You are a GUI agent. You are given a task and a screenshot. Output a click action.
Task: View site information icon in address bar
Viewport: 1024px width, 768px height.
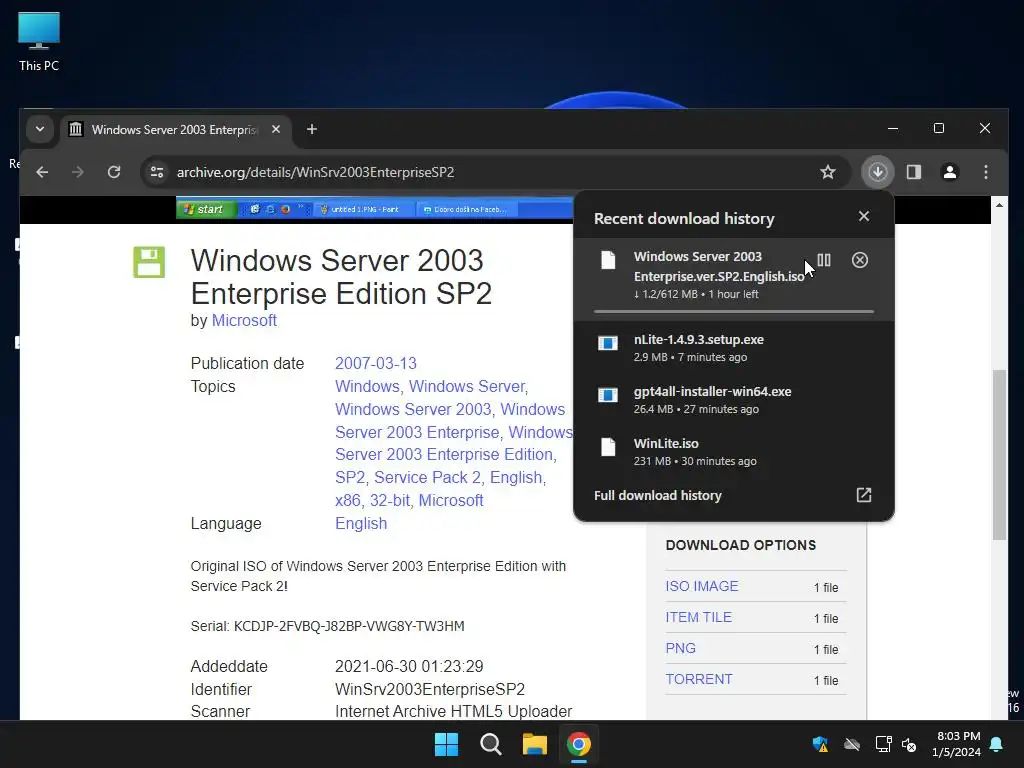pyautogui.click(x=157, y=172)
